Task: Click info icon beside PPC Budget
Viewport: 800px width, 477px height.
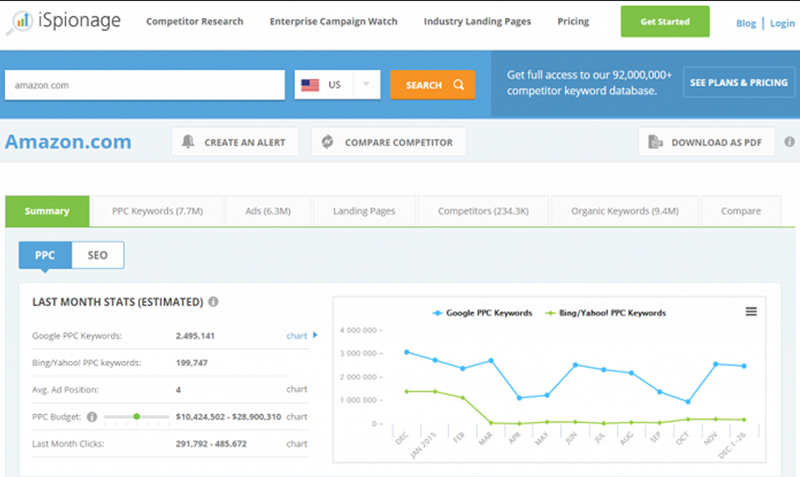Action: [92, 417]
